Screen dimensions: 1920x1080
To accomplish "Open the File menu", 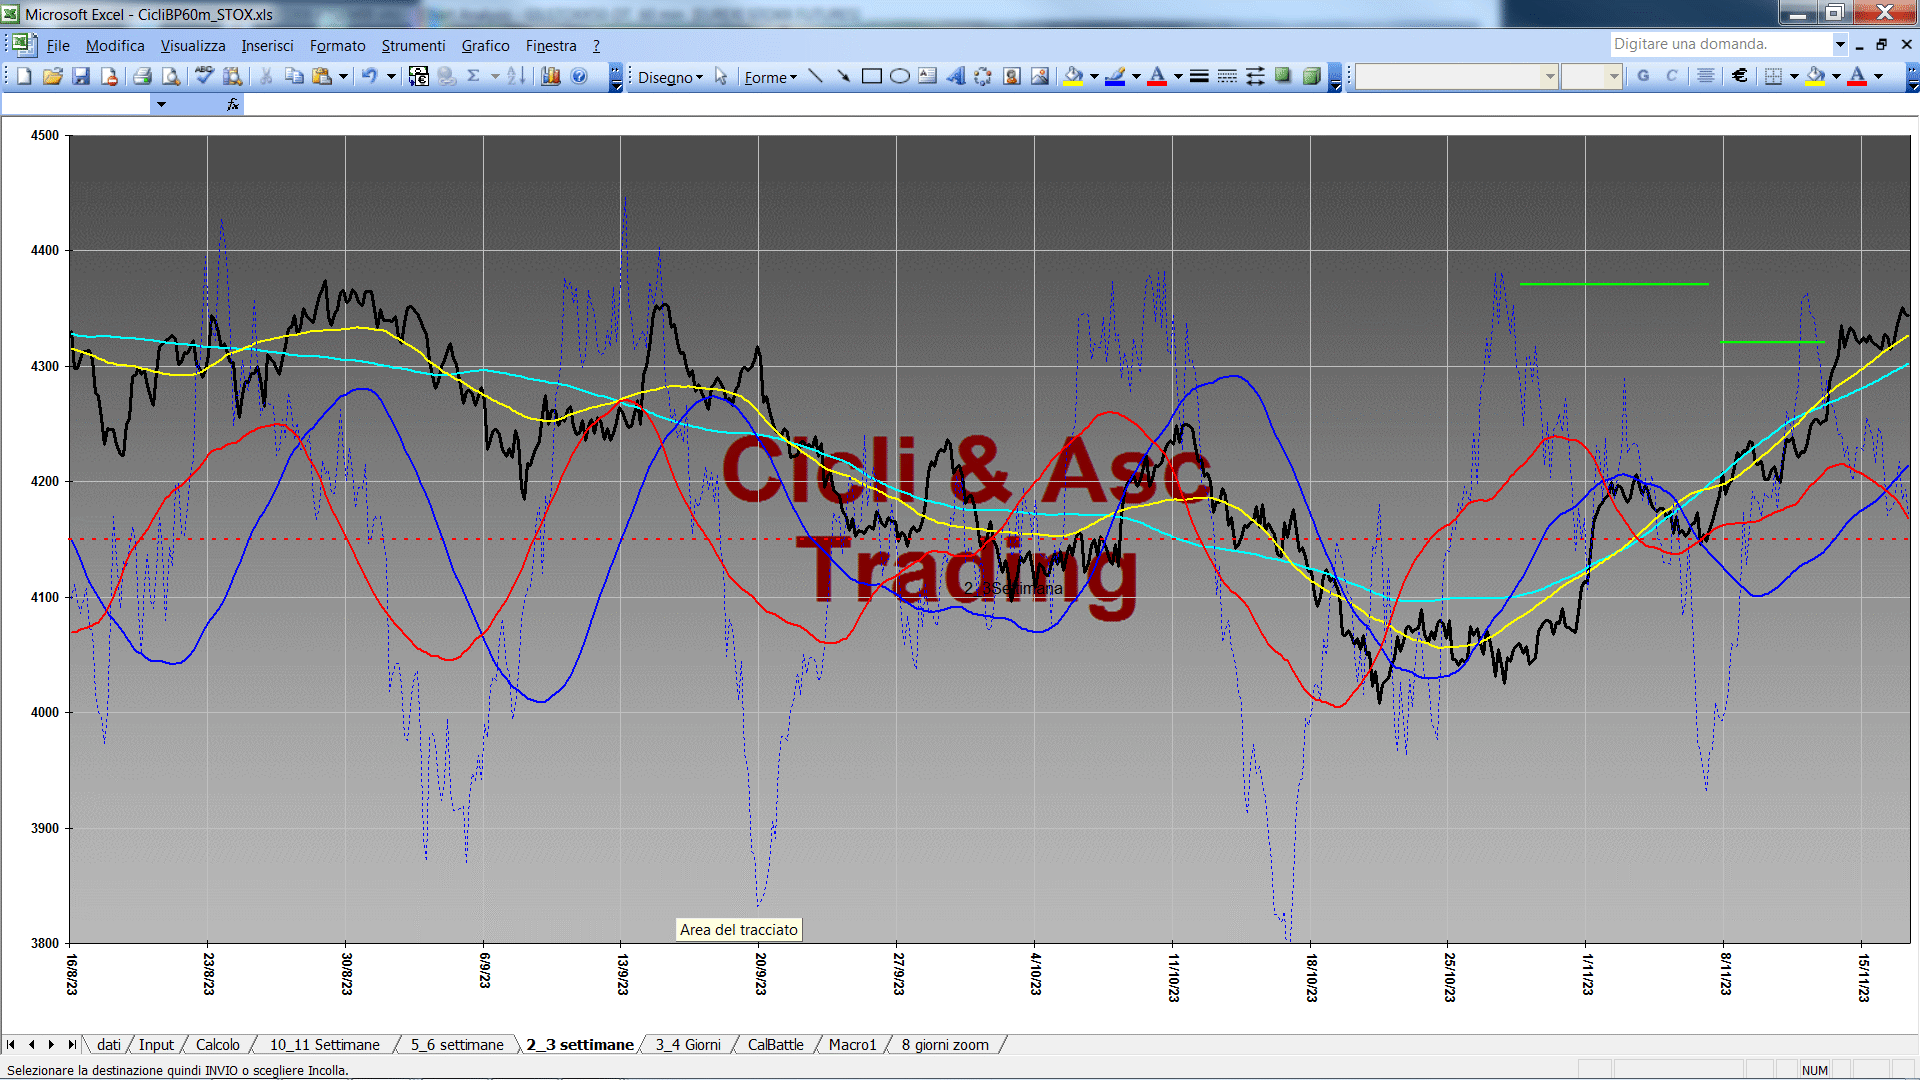I will click(58, 46).
